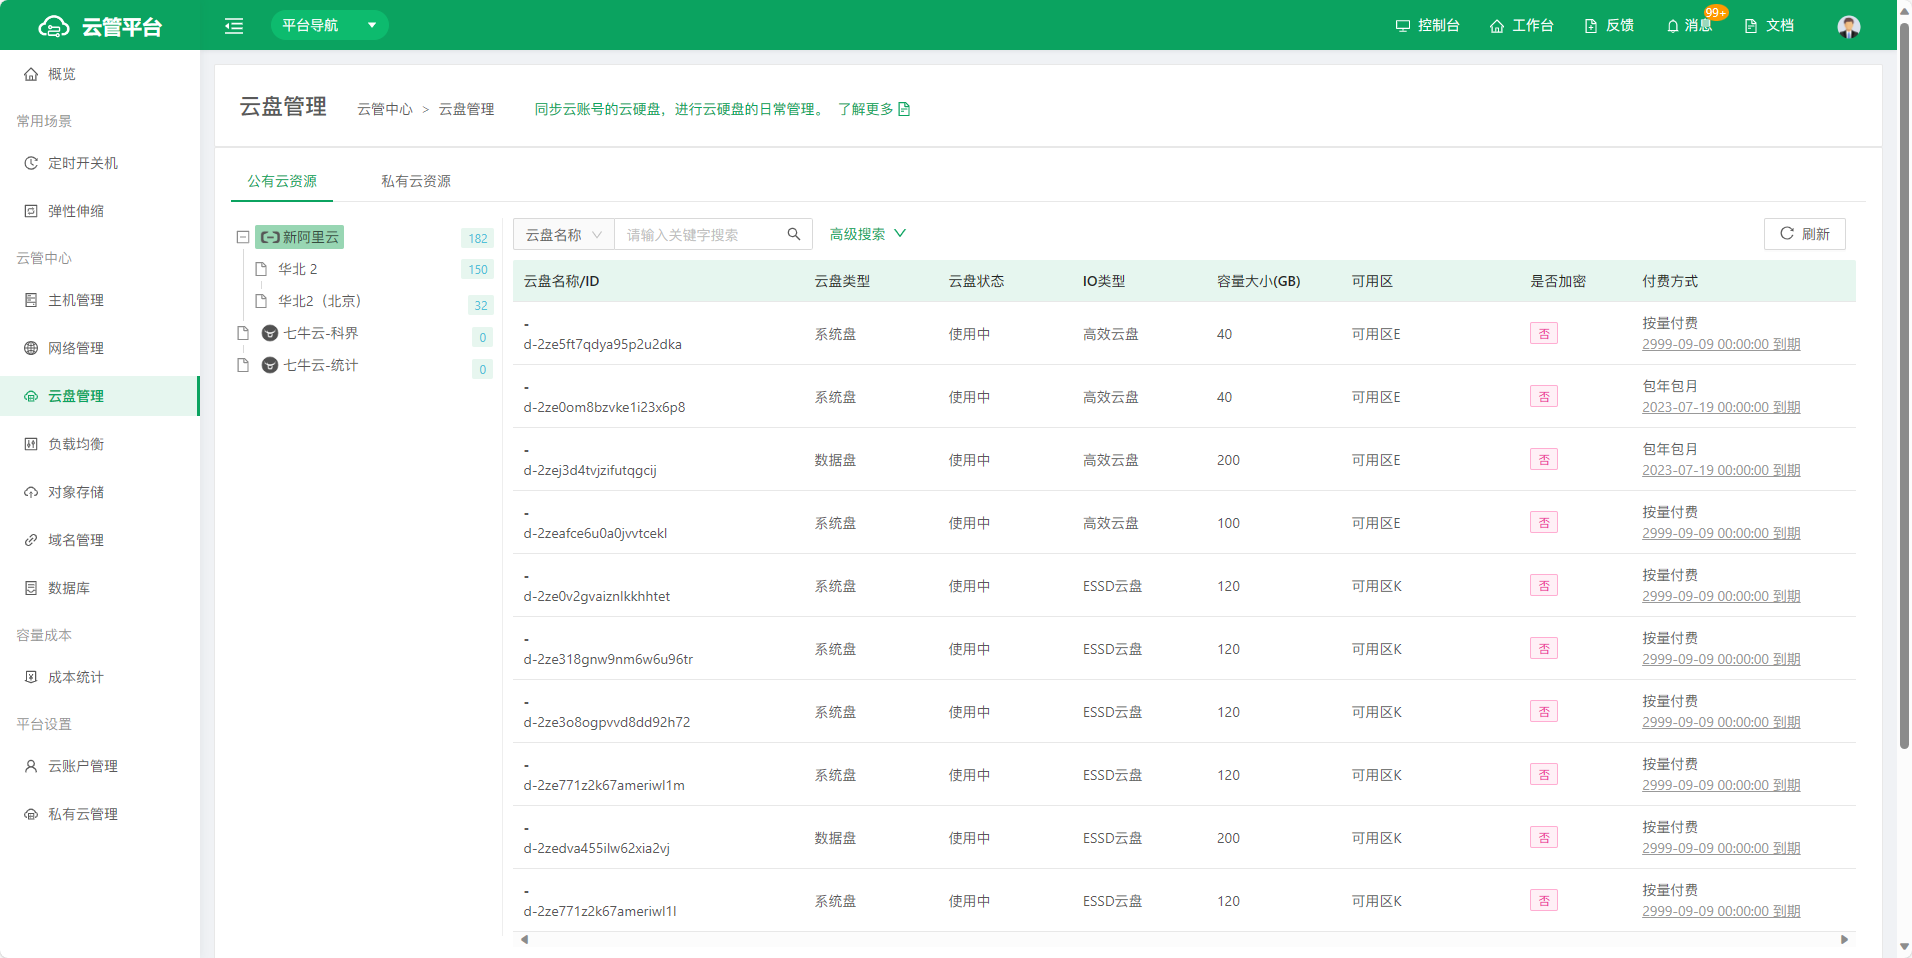The image size is (1912, 958).
Task: Click the 负载均衡 sidebar icon
Action: (x=31, y=444)
